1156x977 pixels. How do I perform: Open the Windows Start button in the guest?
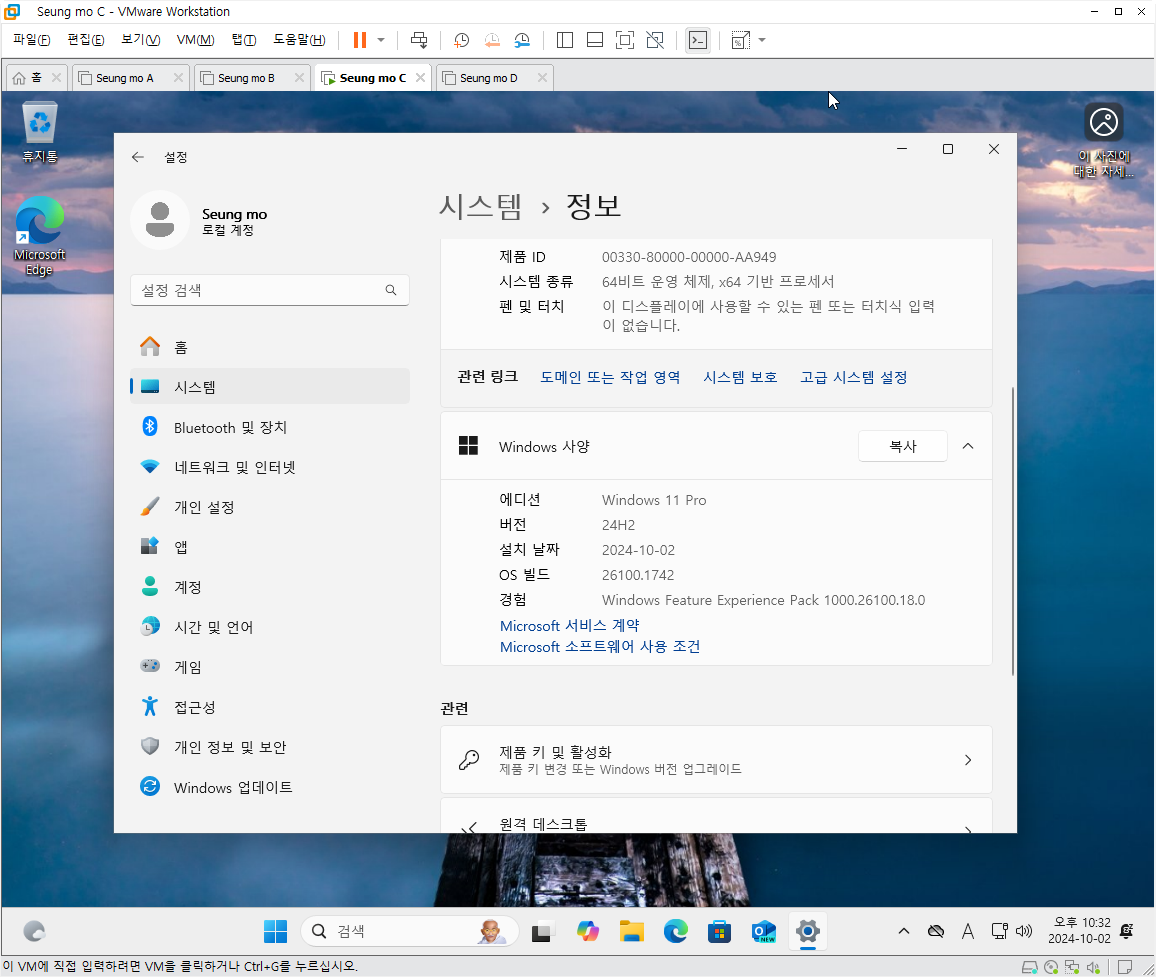[275, 931]
